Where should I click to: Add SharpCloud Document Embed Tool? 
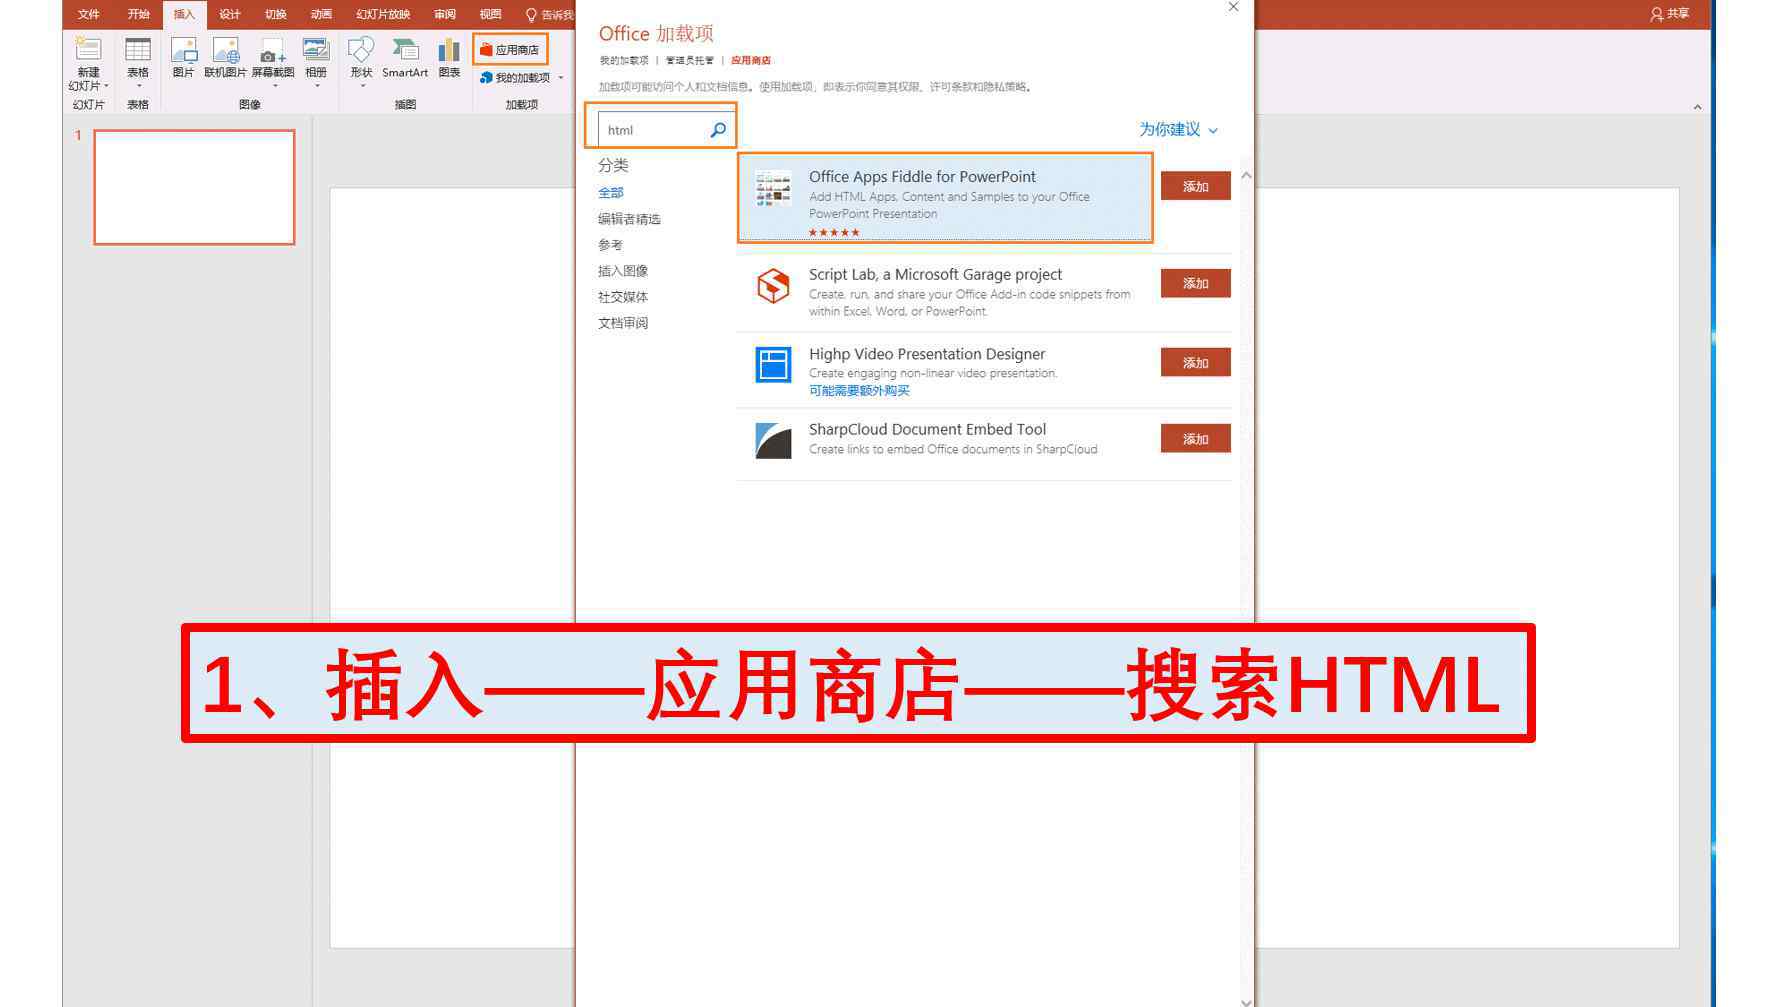click(1195, 438)
